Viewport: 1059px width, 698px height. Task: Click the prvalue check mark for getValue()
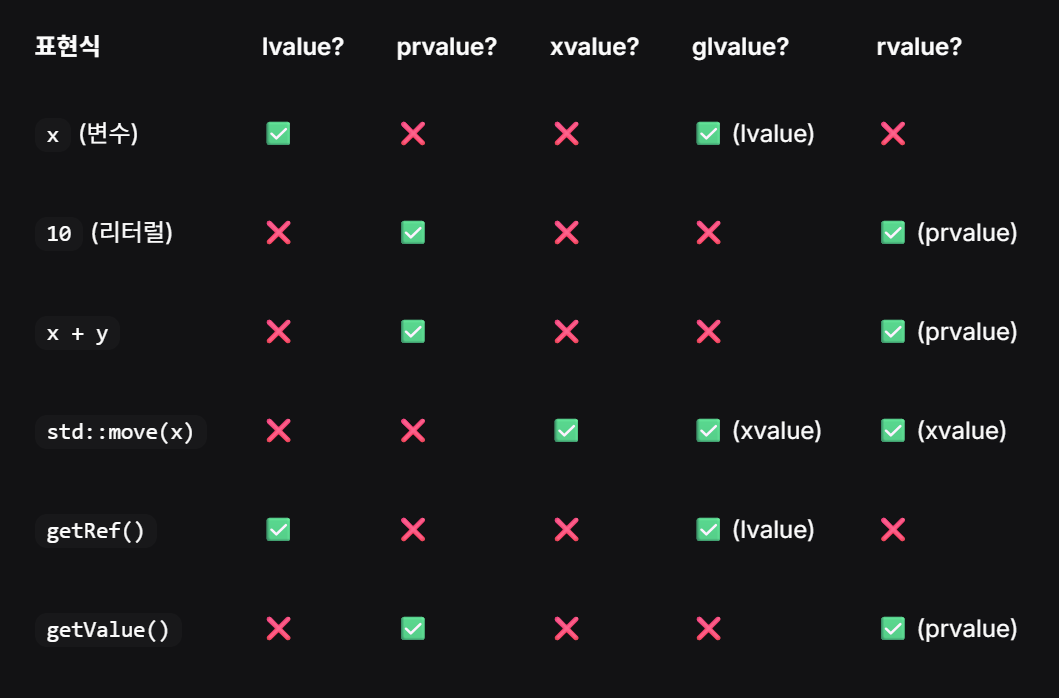[413, 628]
